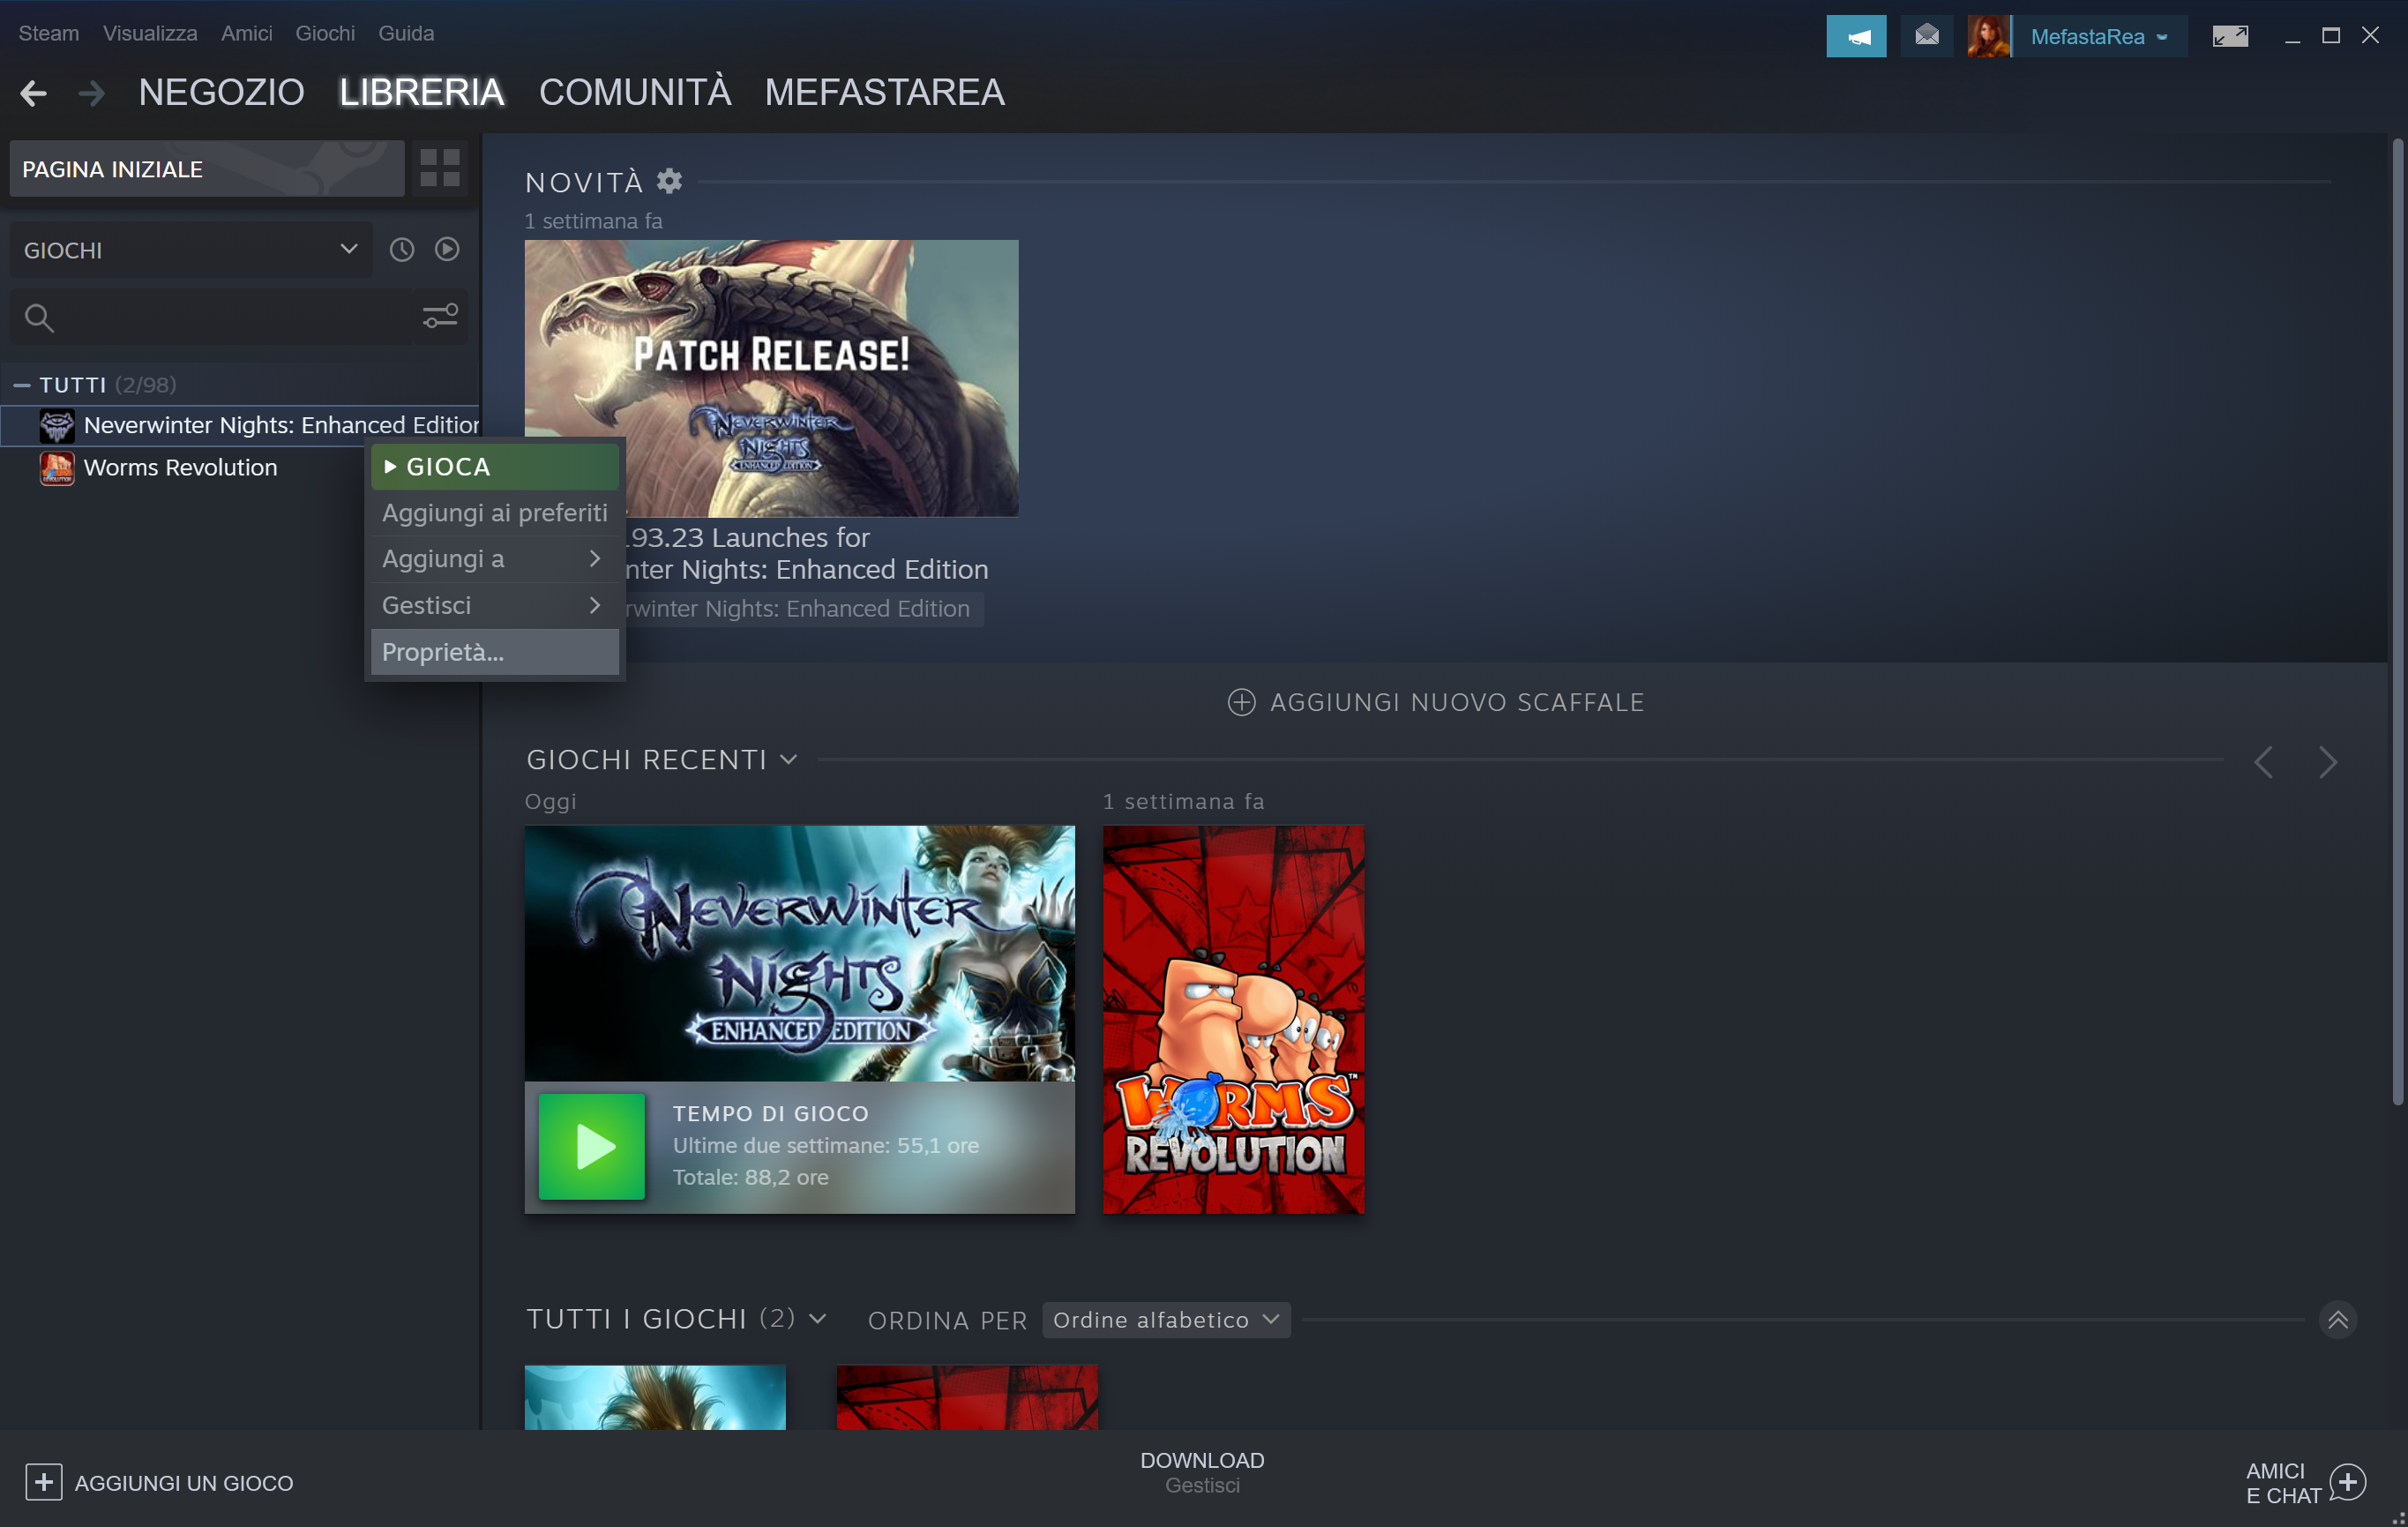Go to previous recent games page arrow
Image resolution: width=2408 pixels, height=1527 pixels.
2264,762
